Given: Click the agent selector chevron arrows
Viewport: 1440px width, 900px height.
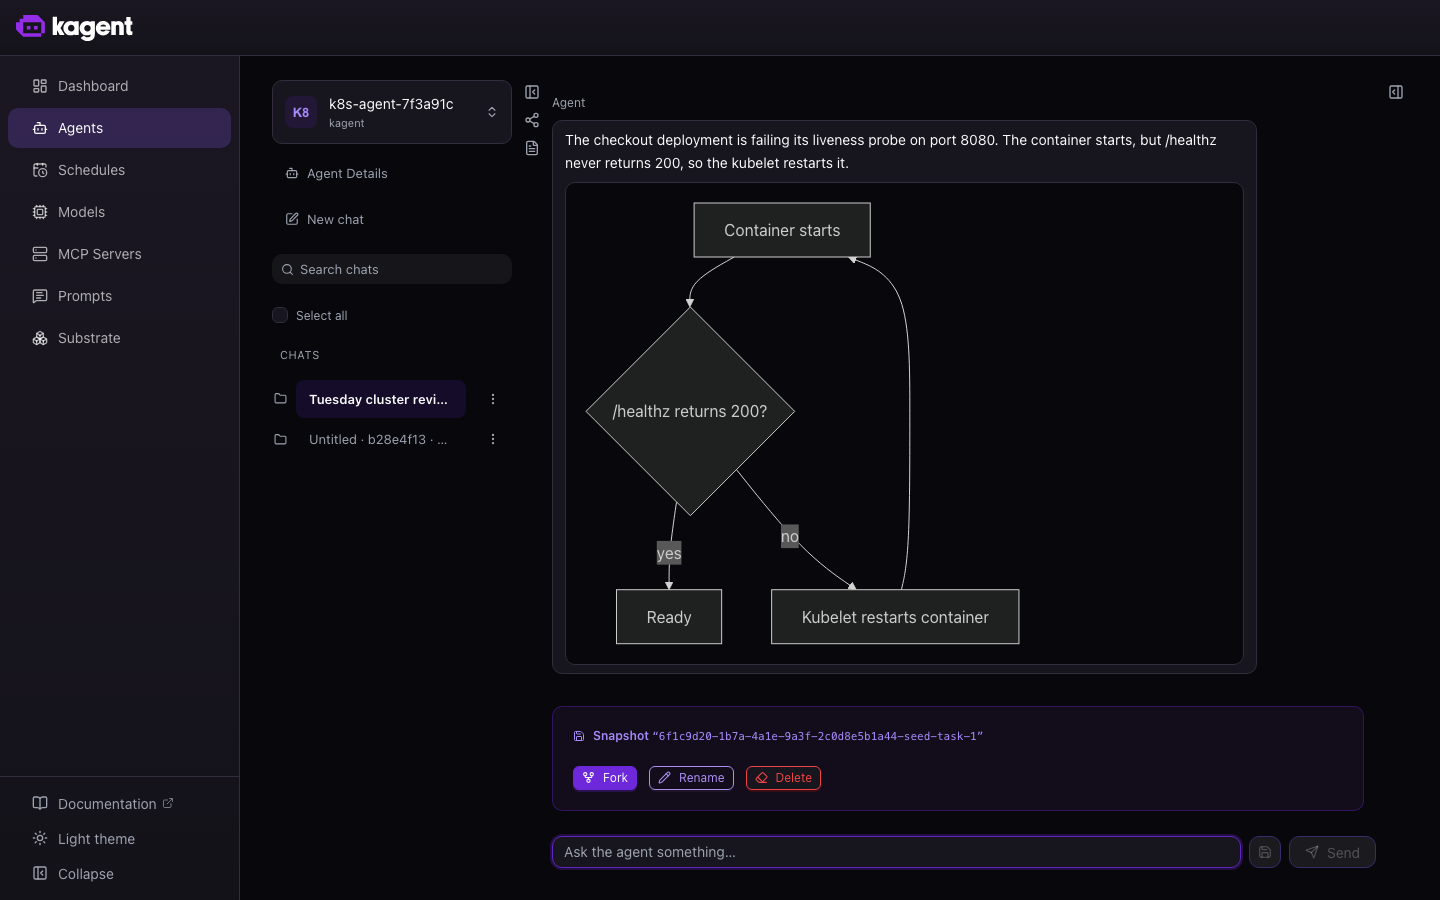Looking at the screenshot, I should point(492,112).
